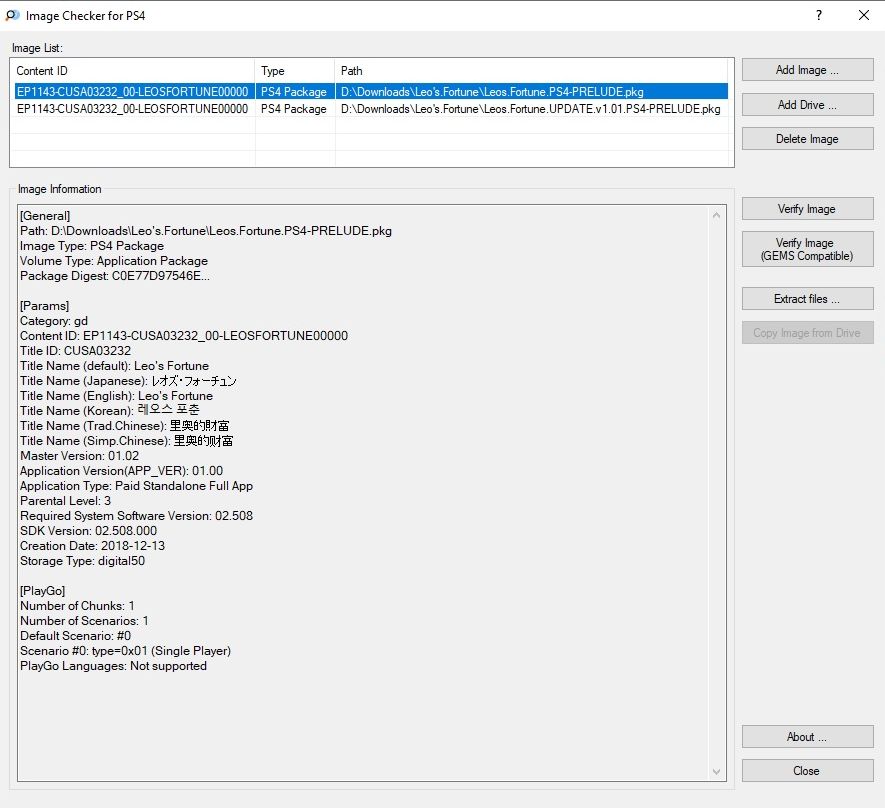Image resolution: width=885 pixels, height=808 pixels.
Task: Click the Master Version: 01.02 line
Action: click(80, 456)
